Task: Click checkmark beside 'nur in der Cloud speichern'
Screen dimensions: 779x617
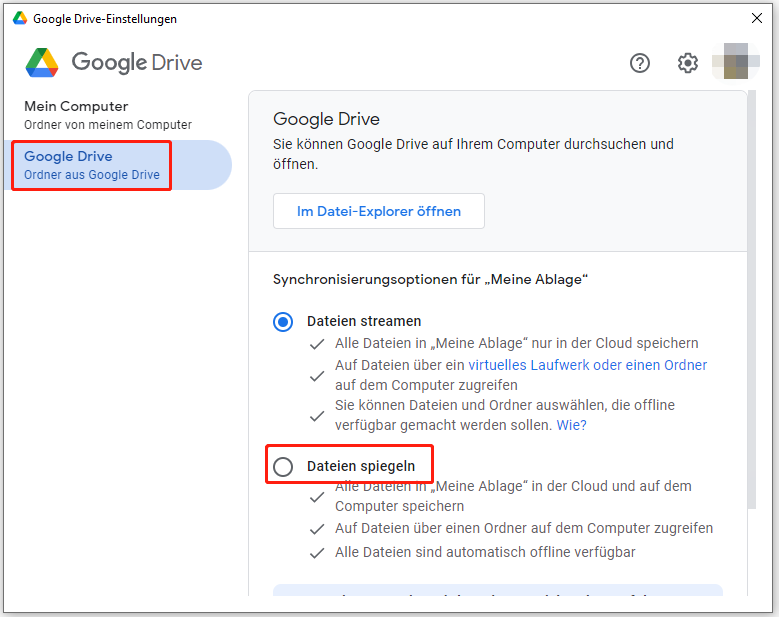Action: (317, 344)
